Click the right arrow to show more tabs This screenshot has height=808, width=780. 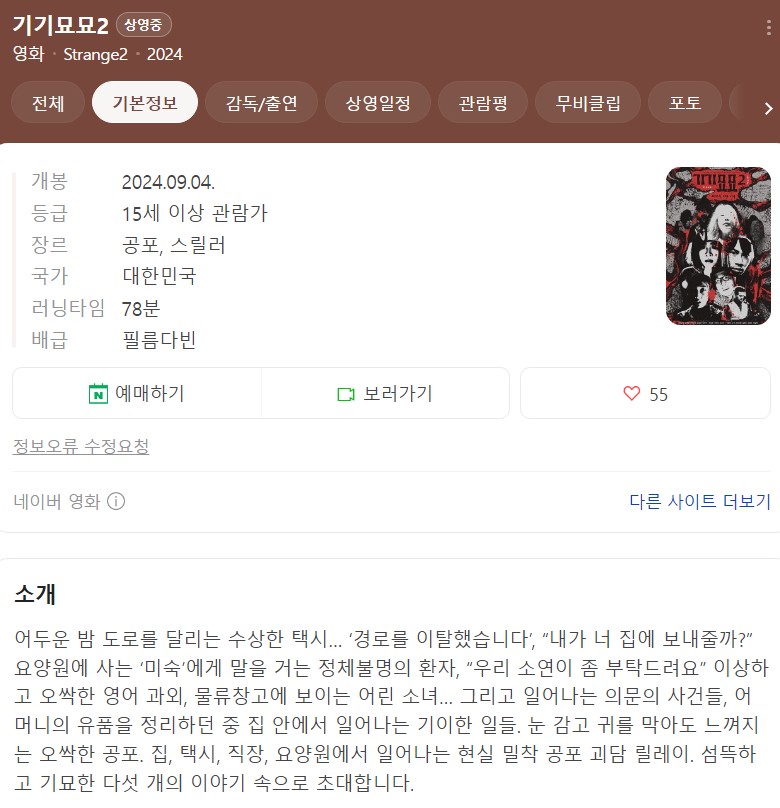tap(768, 108)
